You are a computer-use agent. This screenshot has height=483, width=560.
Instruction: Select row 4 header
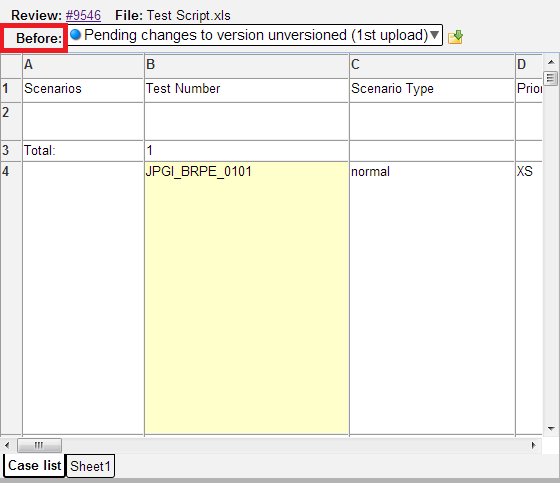11,298
